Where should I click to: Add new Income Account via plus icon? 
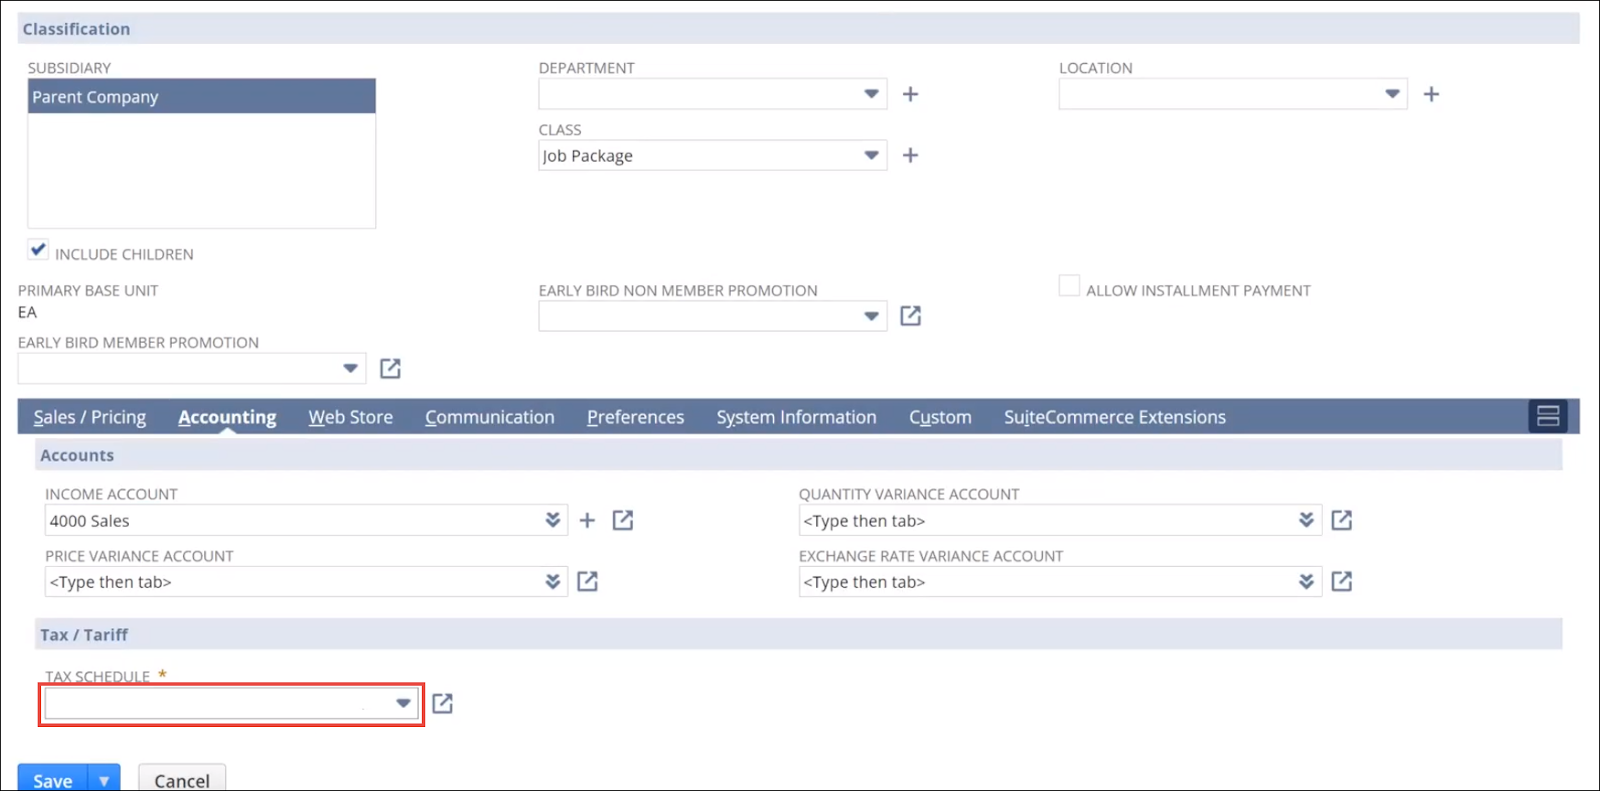click(587, 520)
